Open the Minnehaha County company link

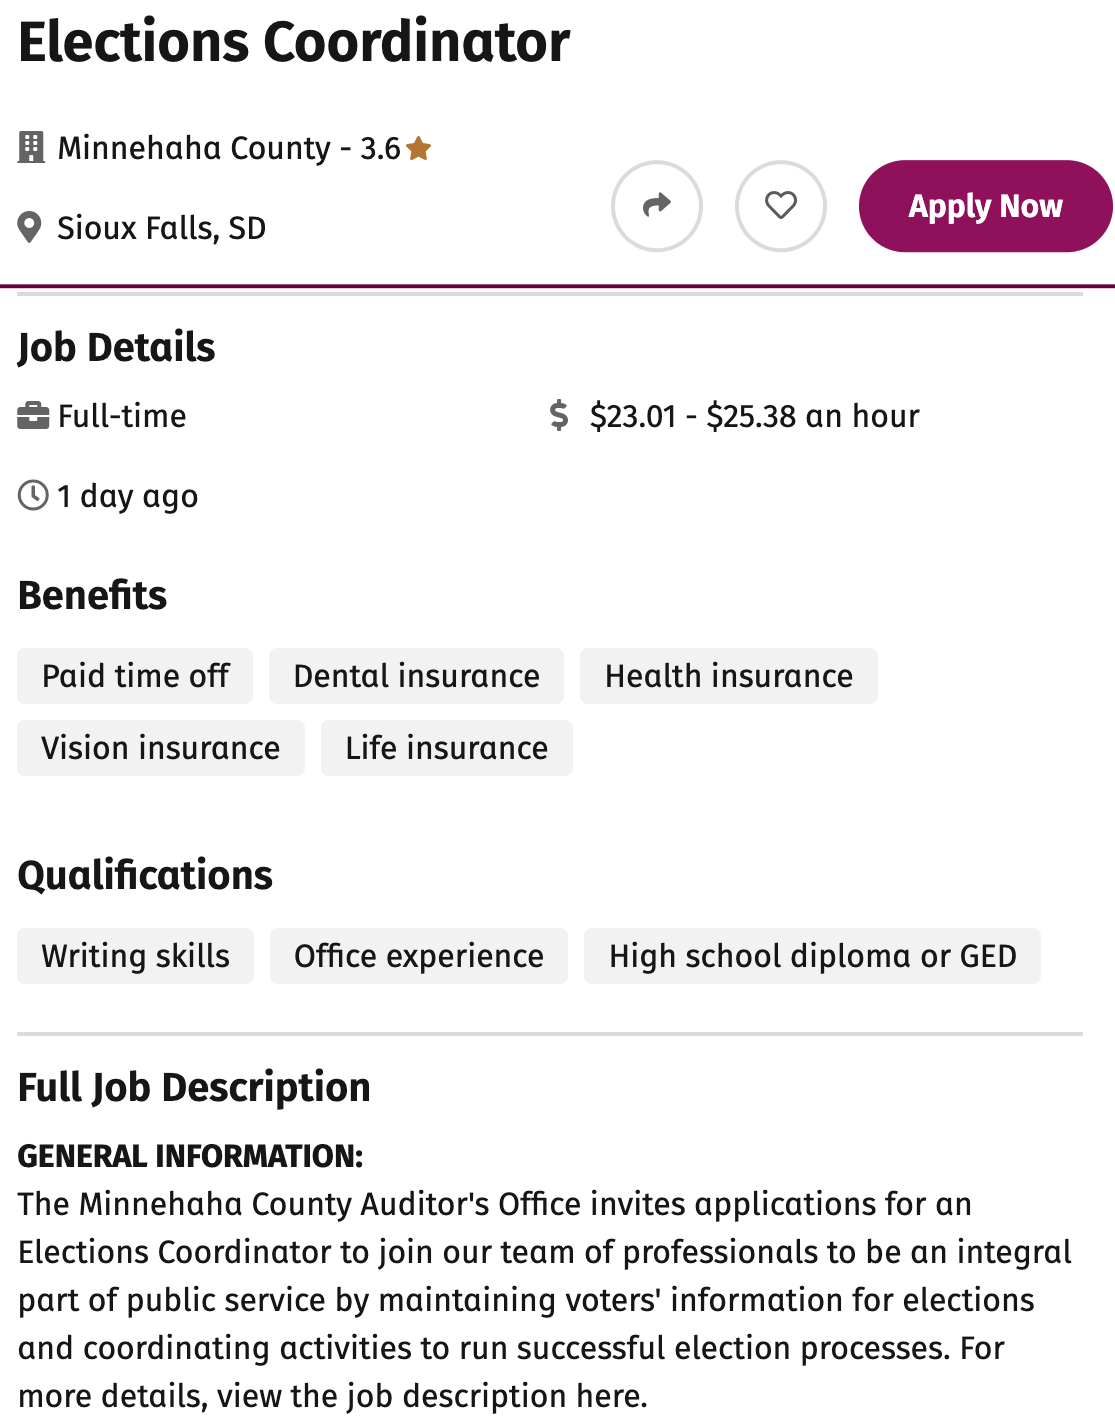194,148
